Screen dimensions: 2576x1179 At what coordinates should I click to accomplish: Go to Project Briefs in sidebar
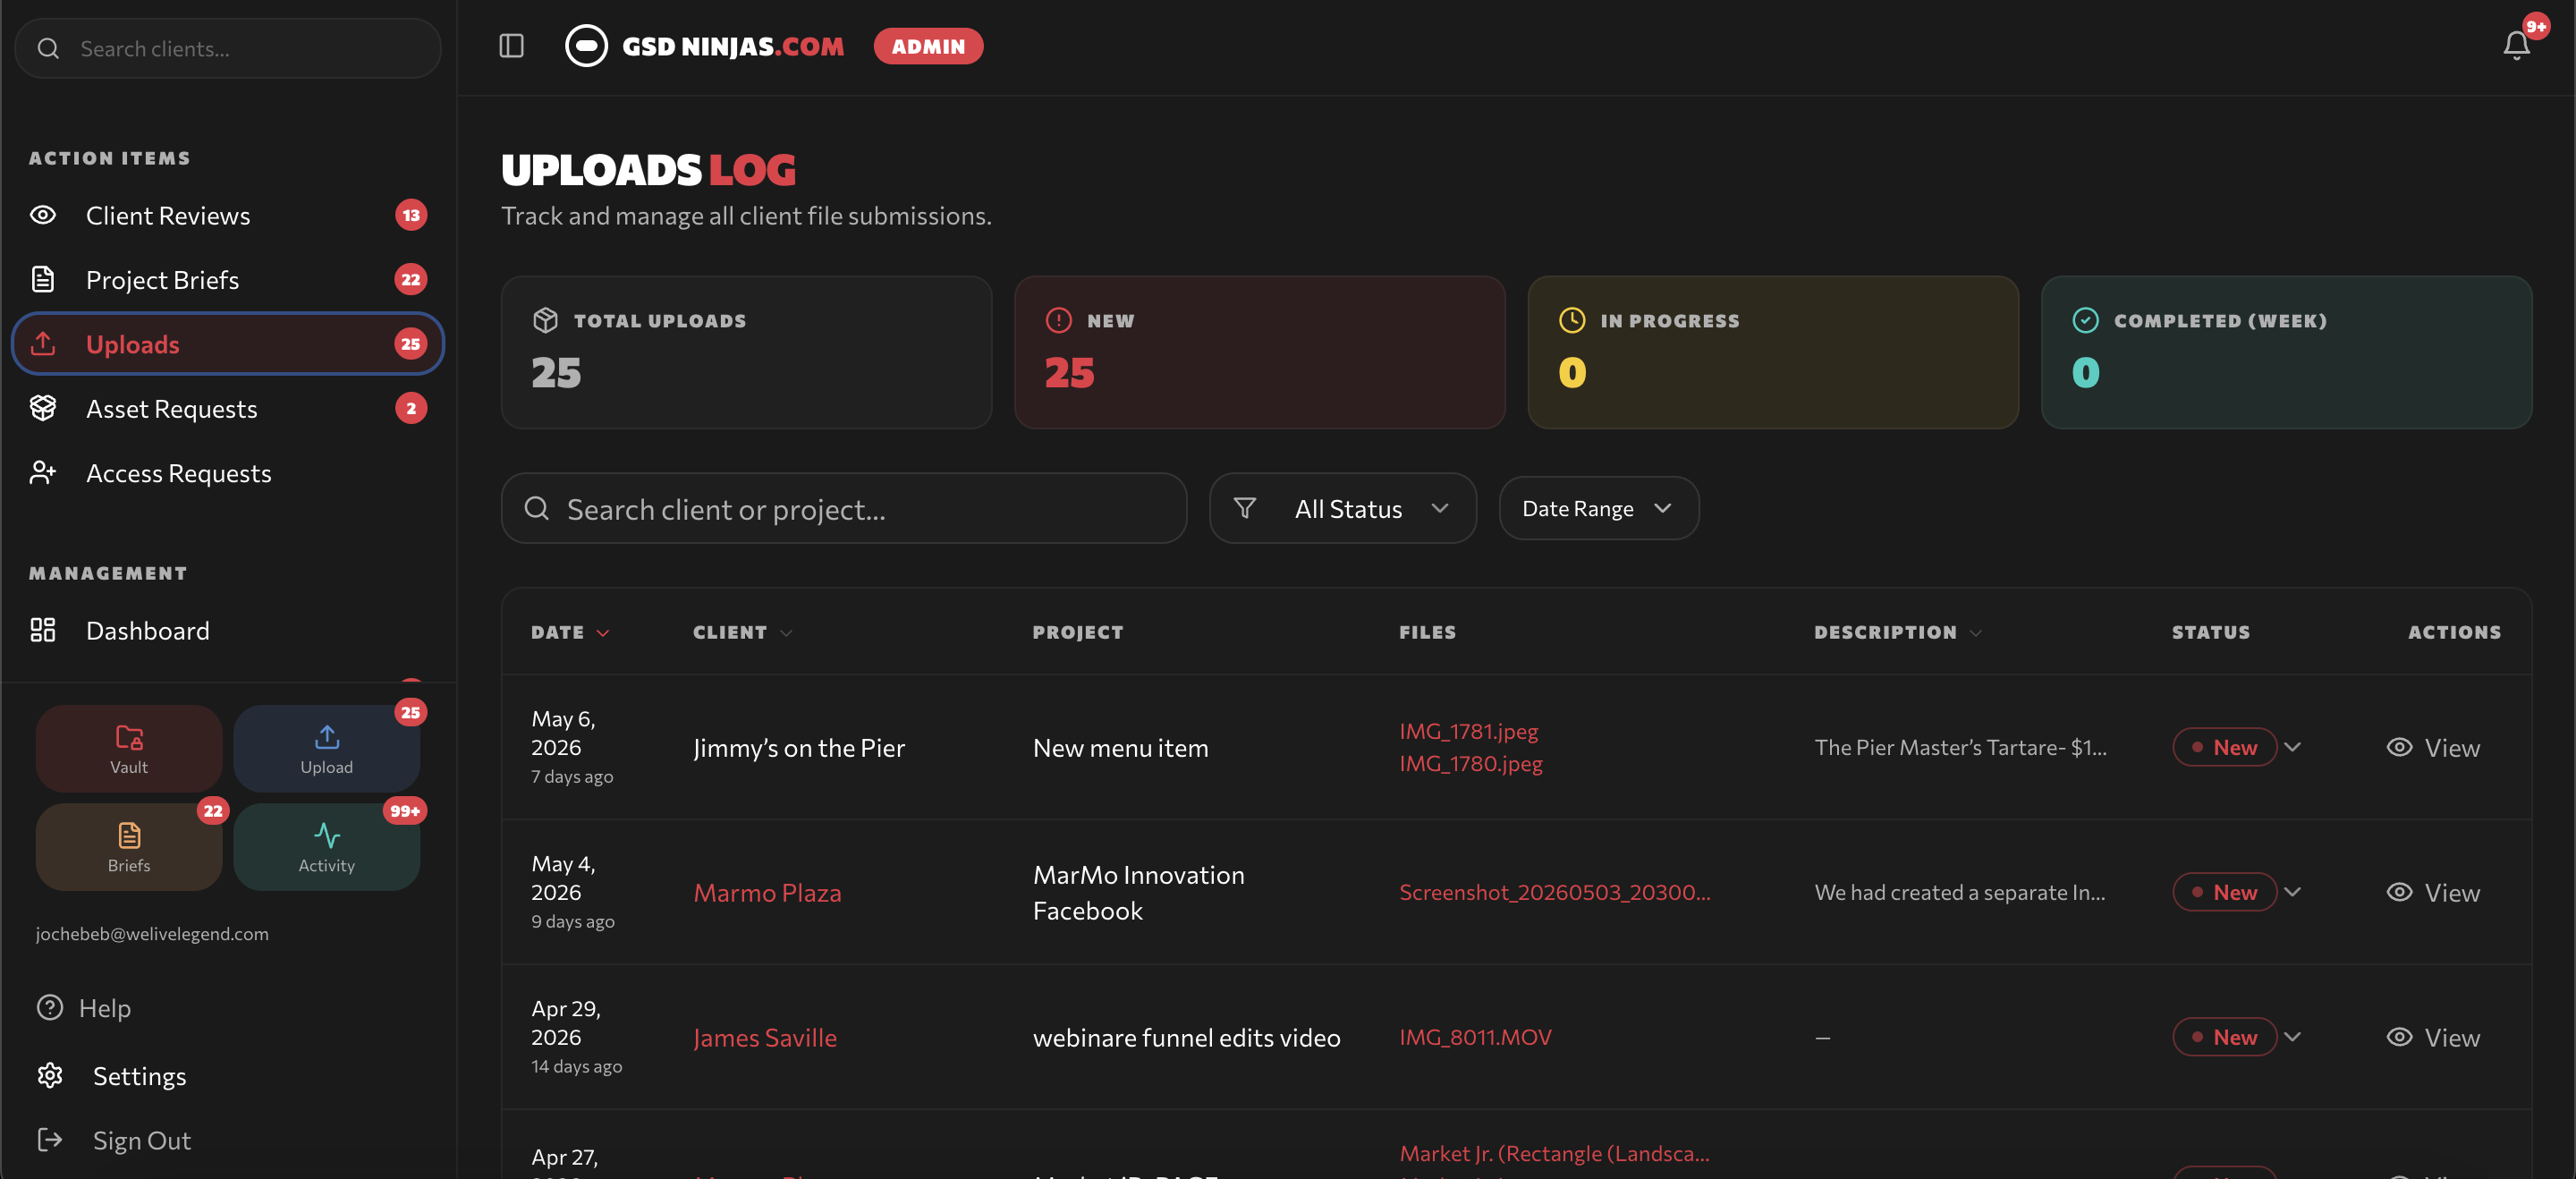point(228,279)
